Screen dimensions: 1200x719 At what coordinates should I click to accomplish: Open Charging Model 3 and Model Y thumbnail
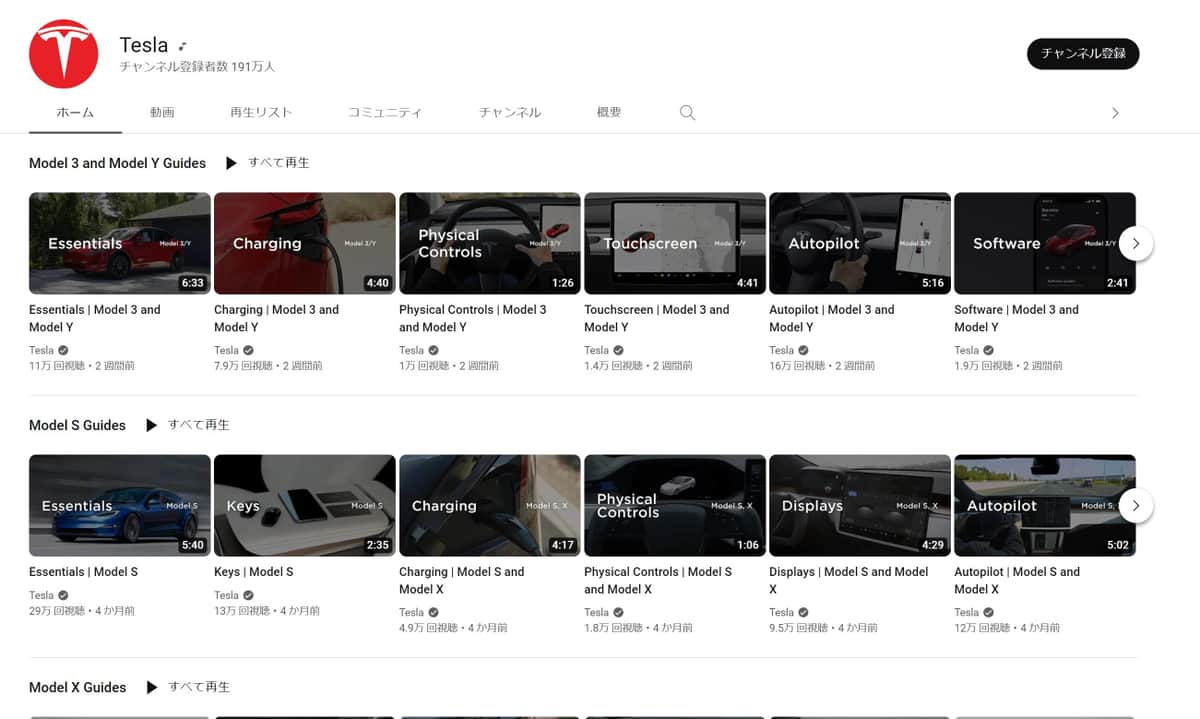tap(305, 243)
